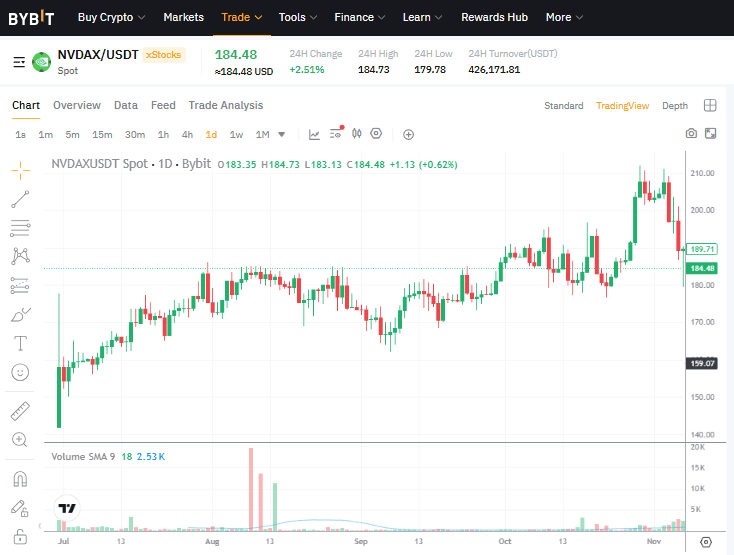Screen dimensions: 734x555
Task: Switch to the Trade Analysis tab
Action: [x=226, y=105]
